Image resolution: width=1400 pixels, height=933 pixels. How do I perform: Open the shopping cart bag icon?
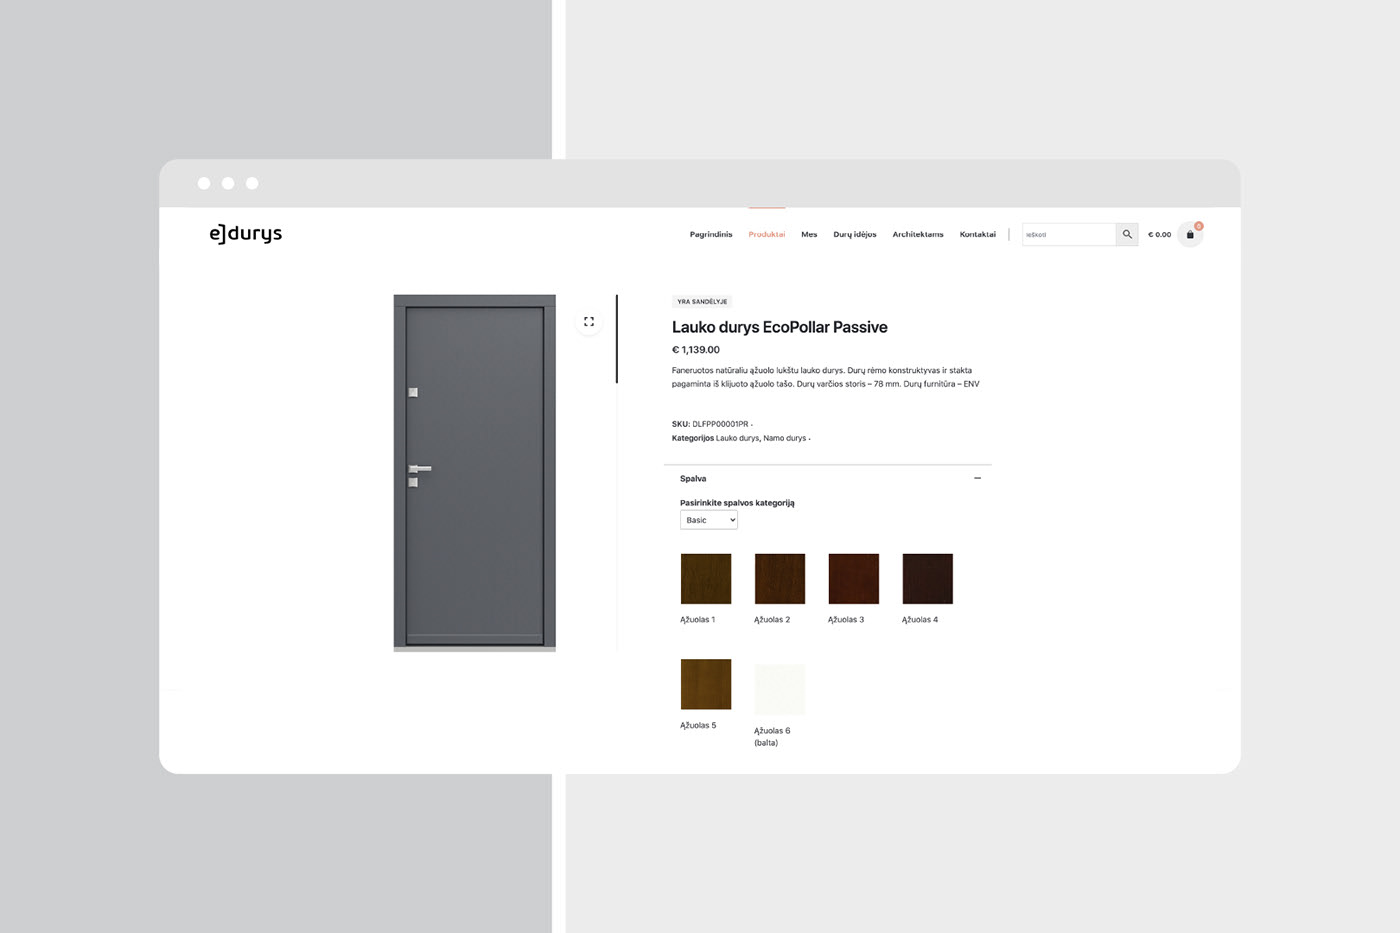click(1190, 235)
